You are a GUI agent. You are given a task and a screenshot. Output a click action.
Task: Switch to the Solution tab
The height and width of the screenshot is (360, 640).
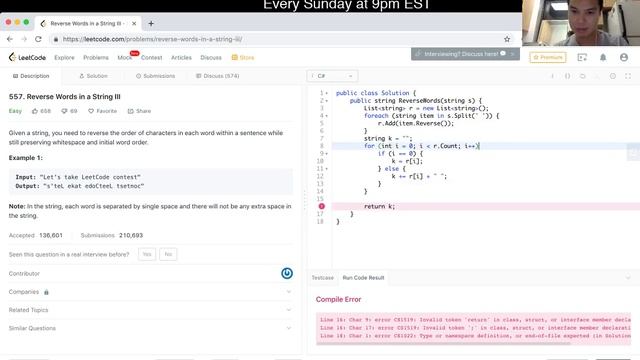pos(93,76)
